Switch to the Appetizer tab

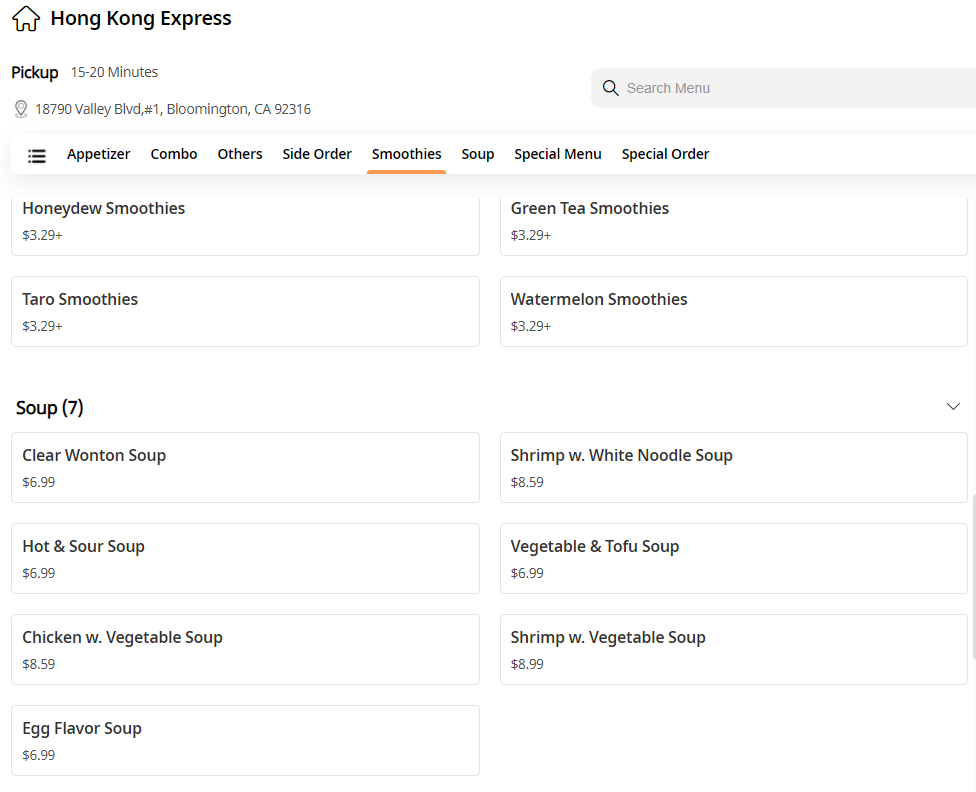pyautogui.click(x=99, y=154)
